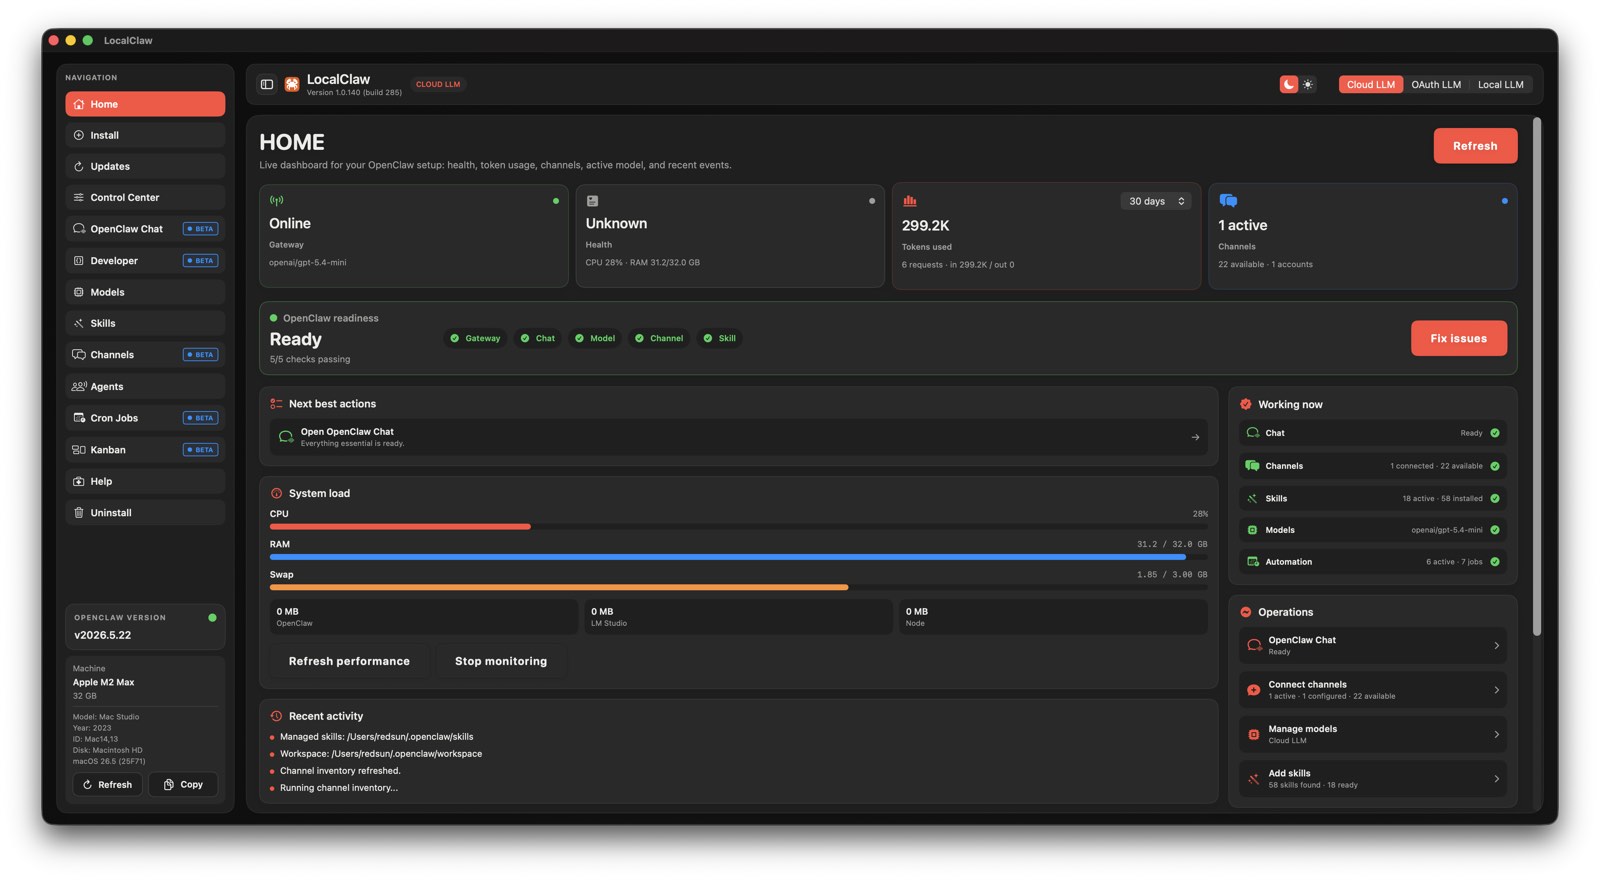Click the Health card icon
The height and width of the screenshot is (880, 1600).
[x=592, y=201]
